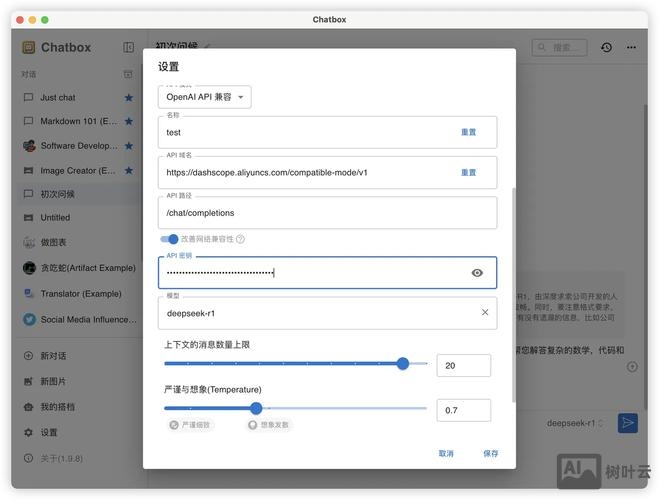
Task: Open the three-dots more menu
Action: coord(631,47)
